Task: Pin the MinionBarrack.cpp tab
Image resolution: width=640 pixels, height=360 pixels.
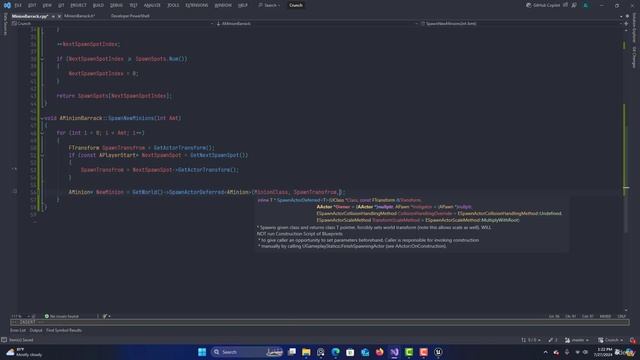Action: pos(53,16)
